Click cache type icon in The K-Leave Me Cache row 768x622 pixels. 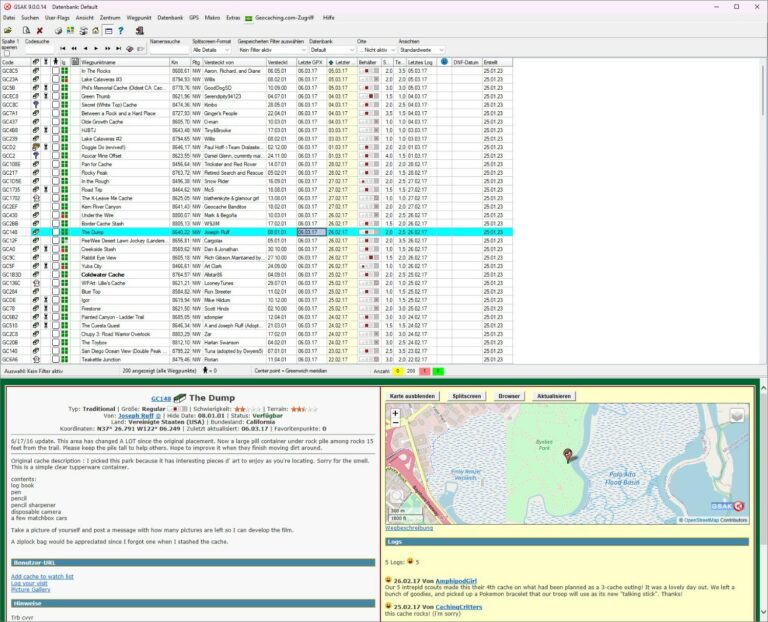point(36,198)
